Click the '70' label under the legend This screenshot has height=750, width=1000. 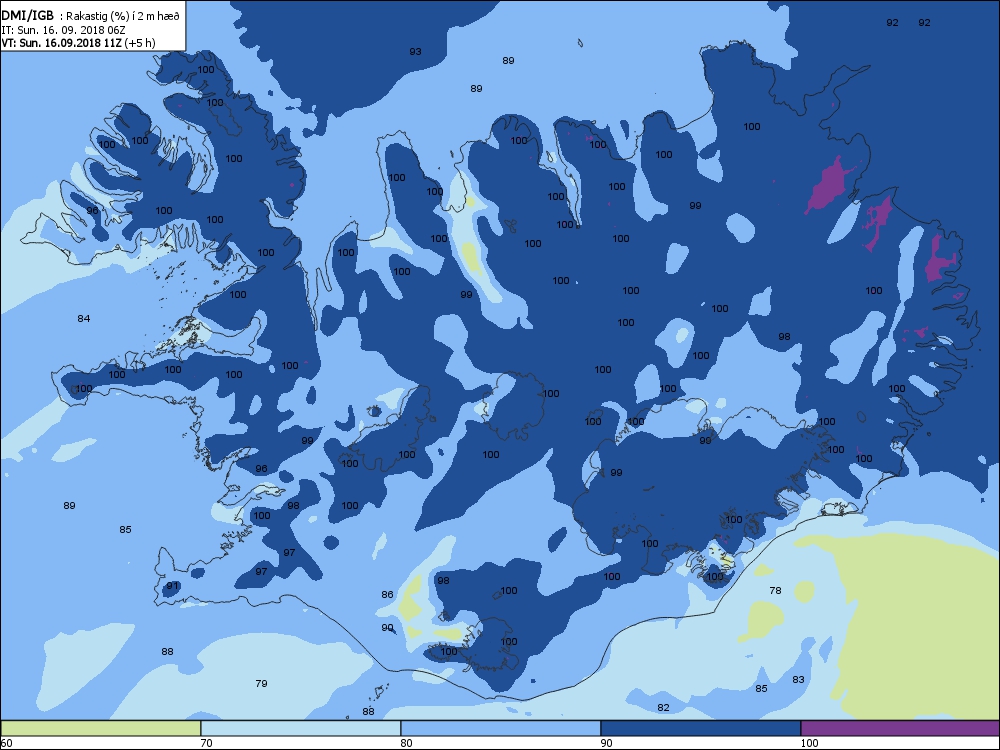[207, 743]
